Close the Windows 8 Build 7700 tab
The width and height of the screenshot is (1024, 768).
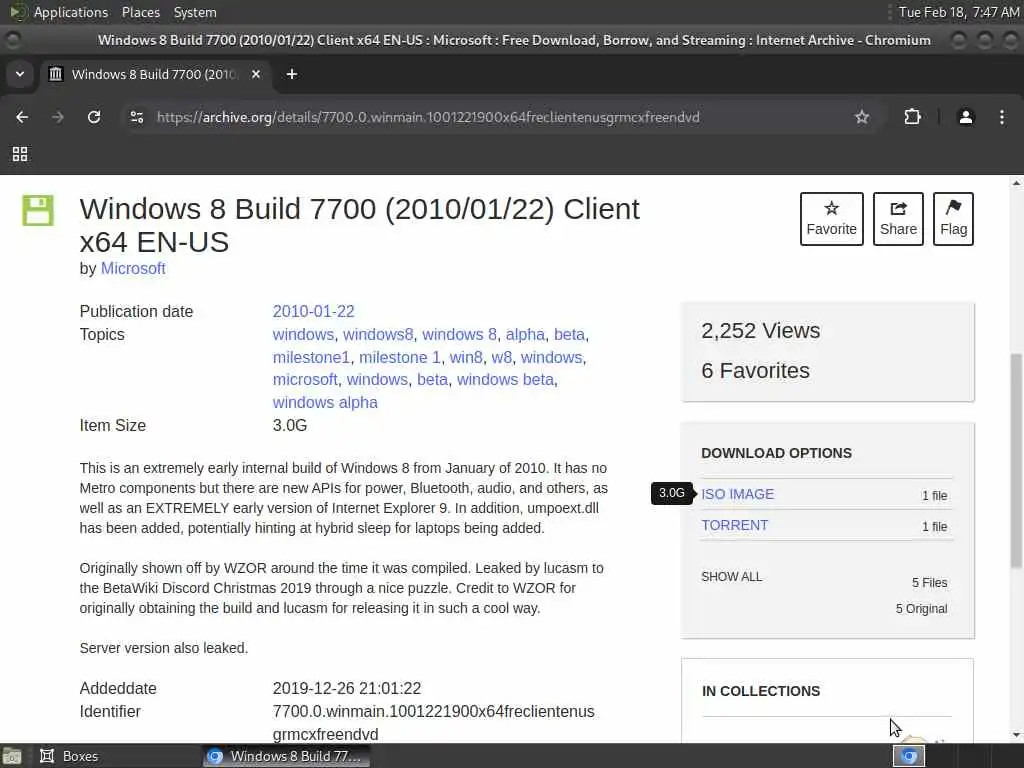(256, 74)
